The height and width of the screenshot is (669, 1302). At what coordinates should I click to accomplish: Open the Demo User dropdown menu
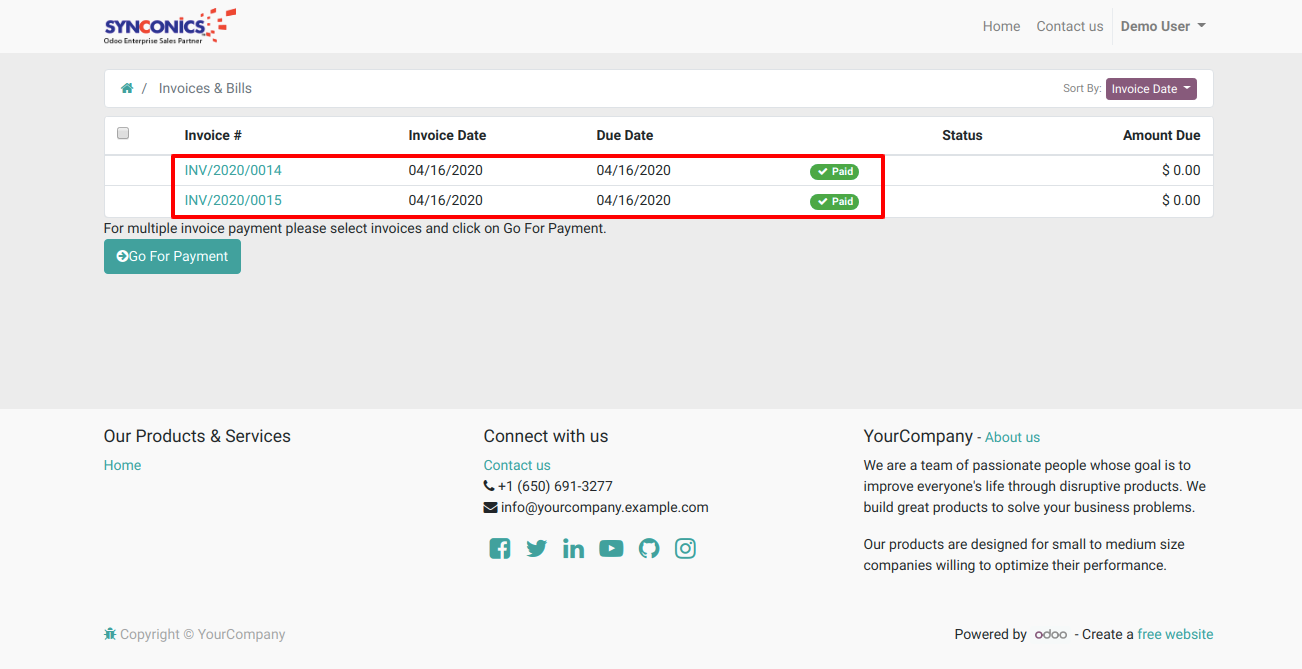coord(1162,26)
